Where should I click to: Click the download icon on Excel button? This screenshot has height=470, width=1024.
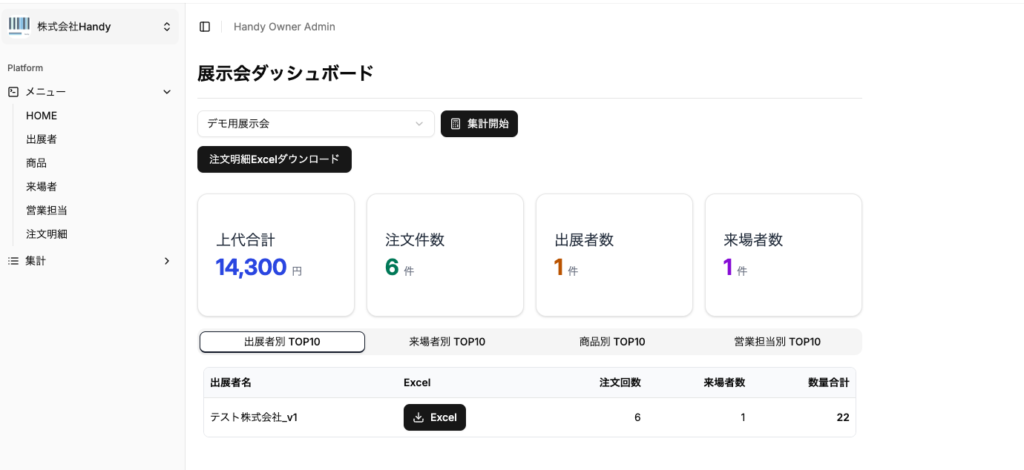point(419,418)
